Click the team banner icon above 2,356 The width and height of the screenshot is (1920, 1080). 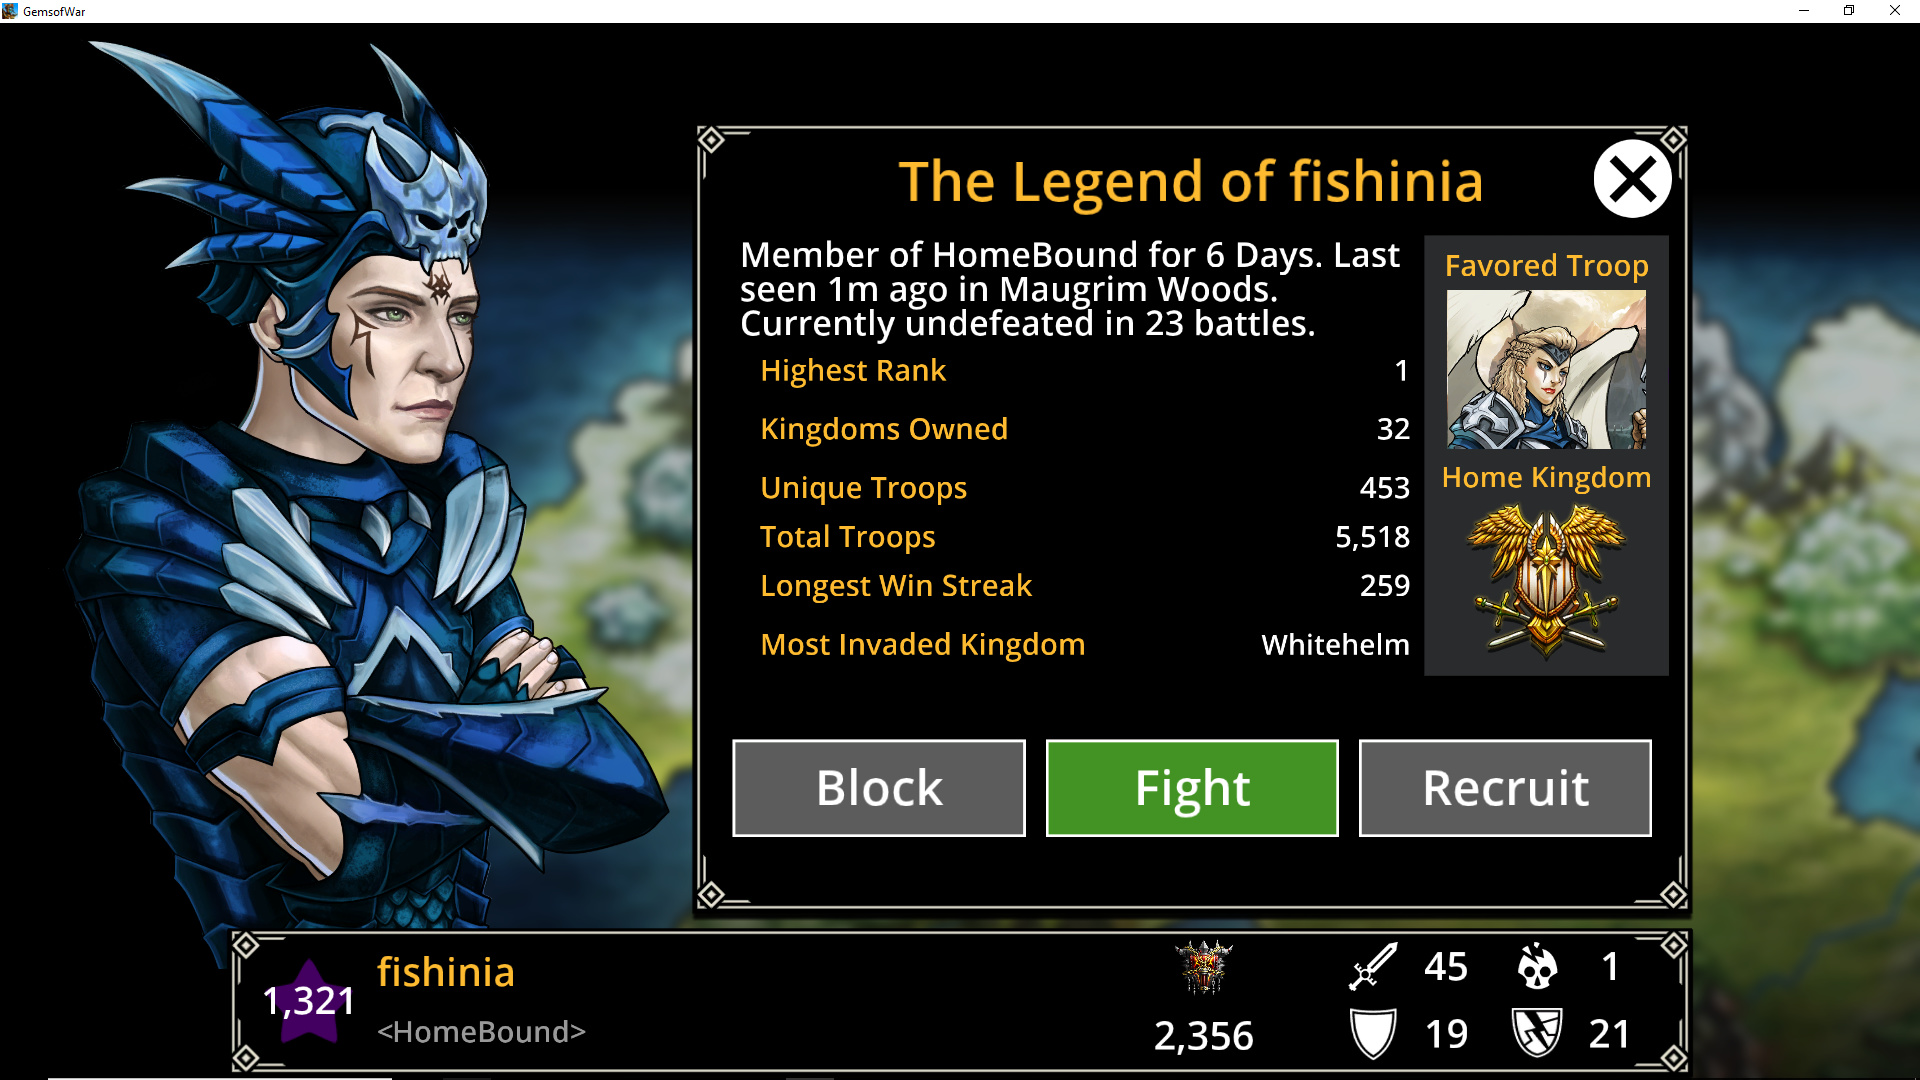[x=1204, y=967]
